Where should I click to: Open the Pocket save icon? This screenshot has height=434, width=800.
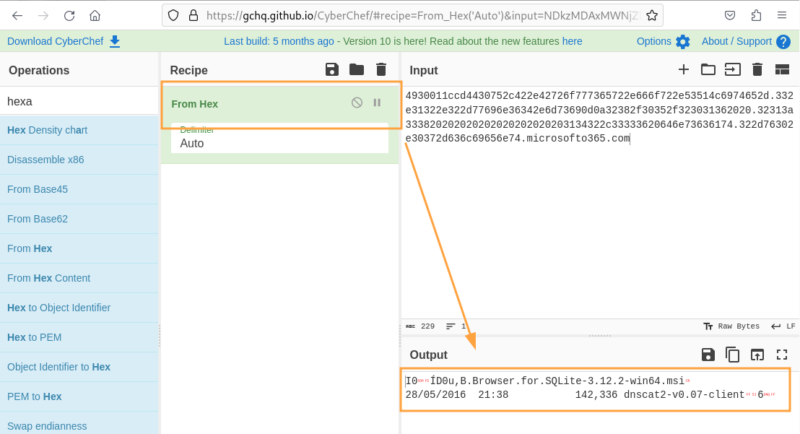point(730,16)
